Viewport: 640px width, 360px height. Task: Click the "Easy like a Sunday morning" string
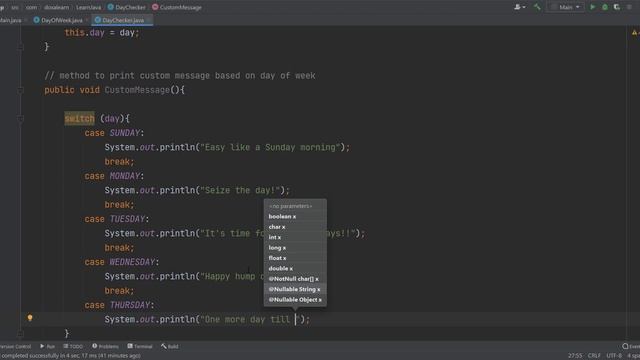click(270, 147)
